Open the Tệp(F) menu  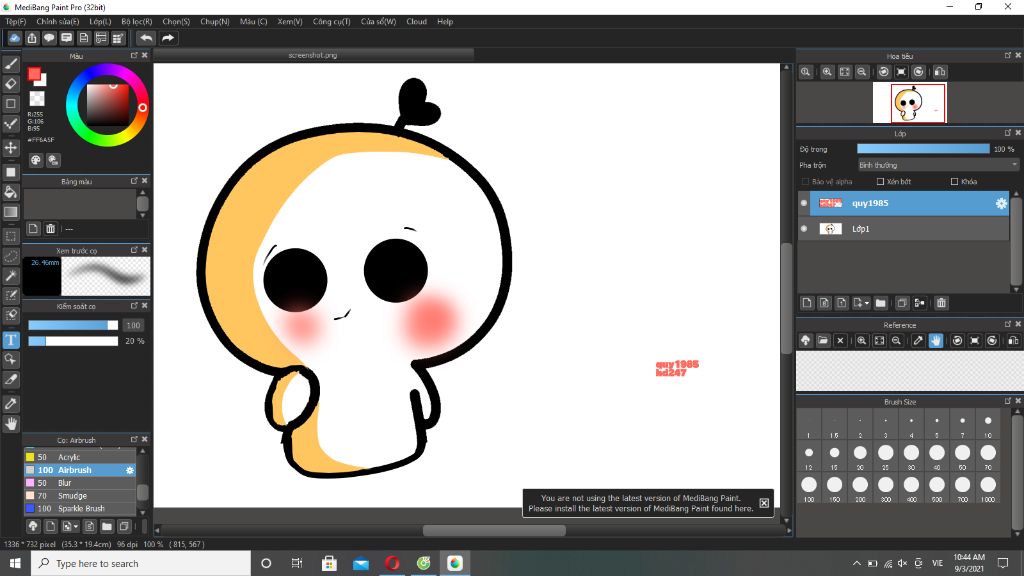coord(16,22)
